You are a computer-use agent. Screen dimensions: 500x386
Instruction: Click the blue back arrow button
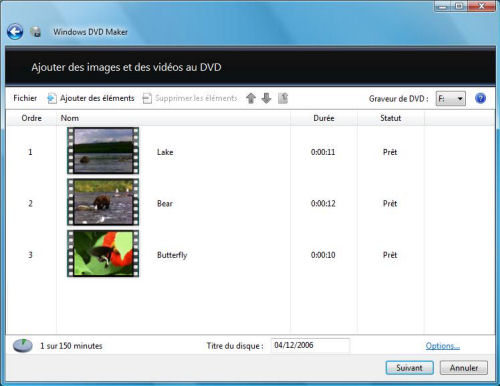[x=15, y=32]
